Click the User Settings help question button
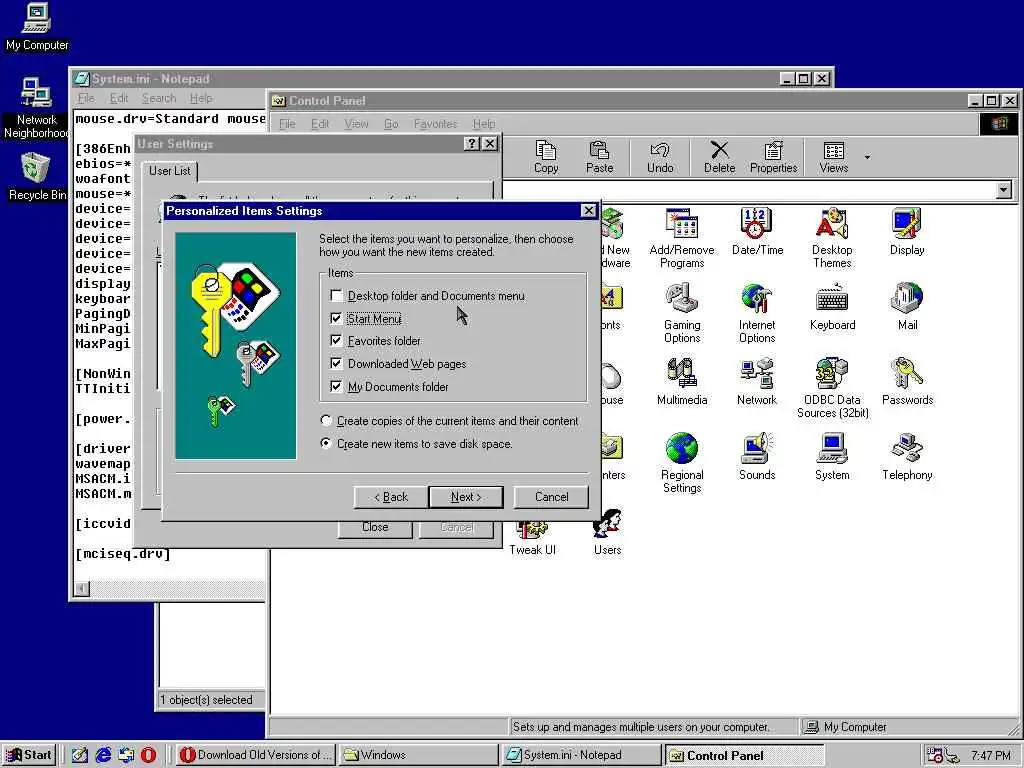Screen dimensions: 1024x768 coord(472,144)
